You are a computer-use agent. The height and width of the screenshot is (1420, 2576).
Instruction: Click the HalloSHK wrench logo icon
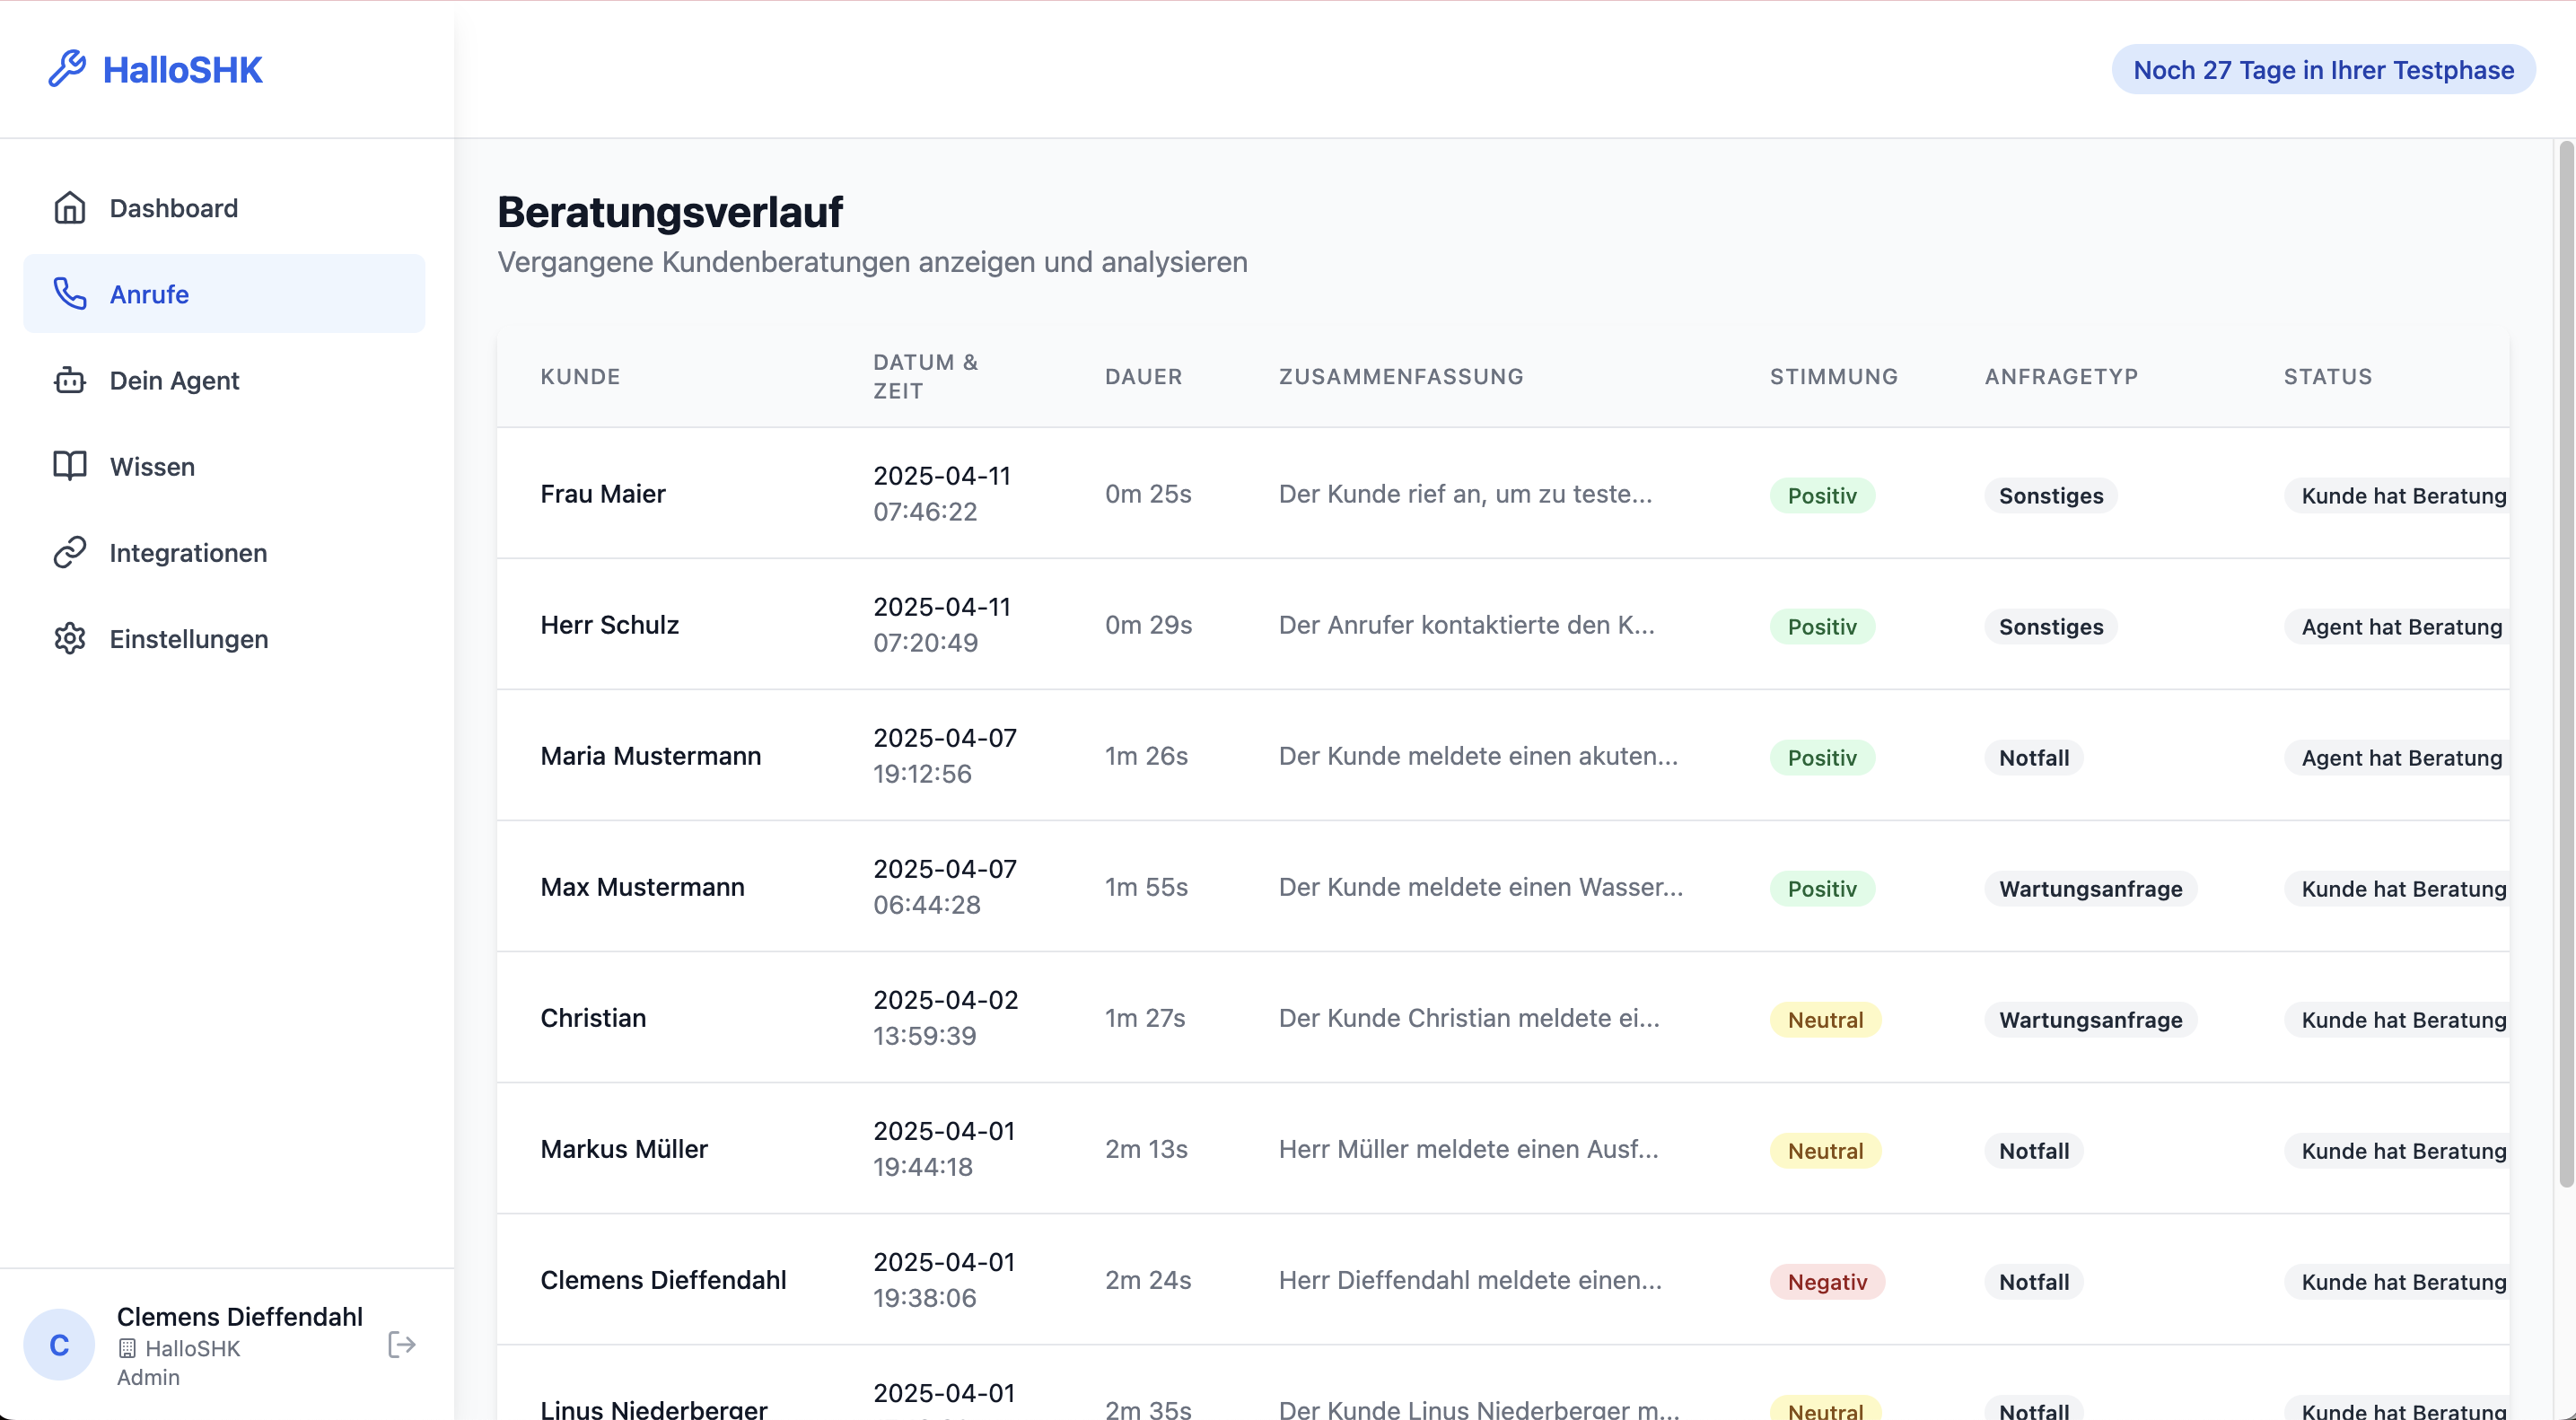[67, 69]
